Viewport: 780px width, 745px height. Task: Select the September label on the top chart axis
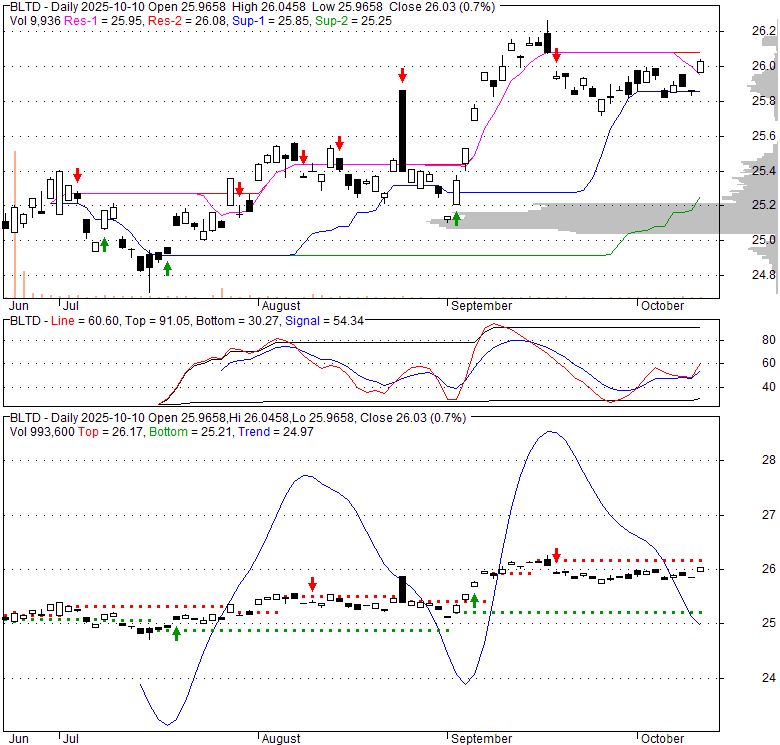(481, 306)
